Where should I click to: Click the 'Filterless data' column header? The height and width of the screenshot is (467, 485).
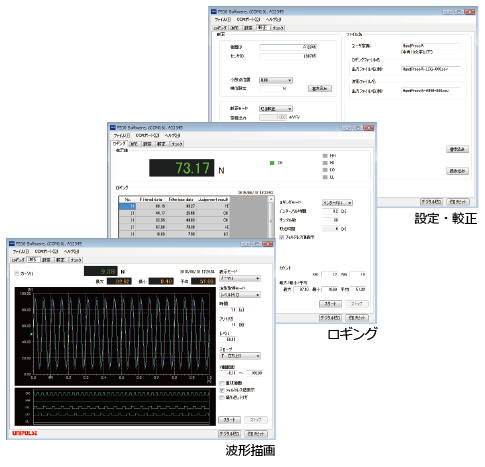(x=181, y=199)
